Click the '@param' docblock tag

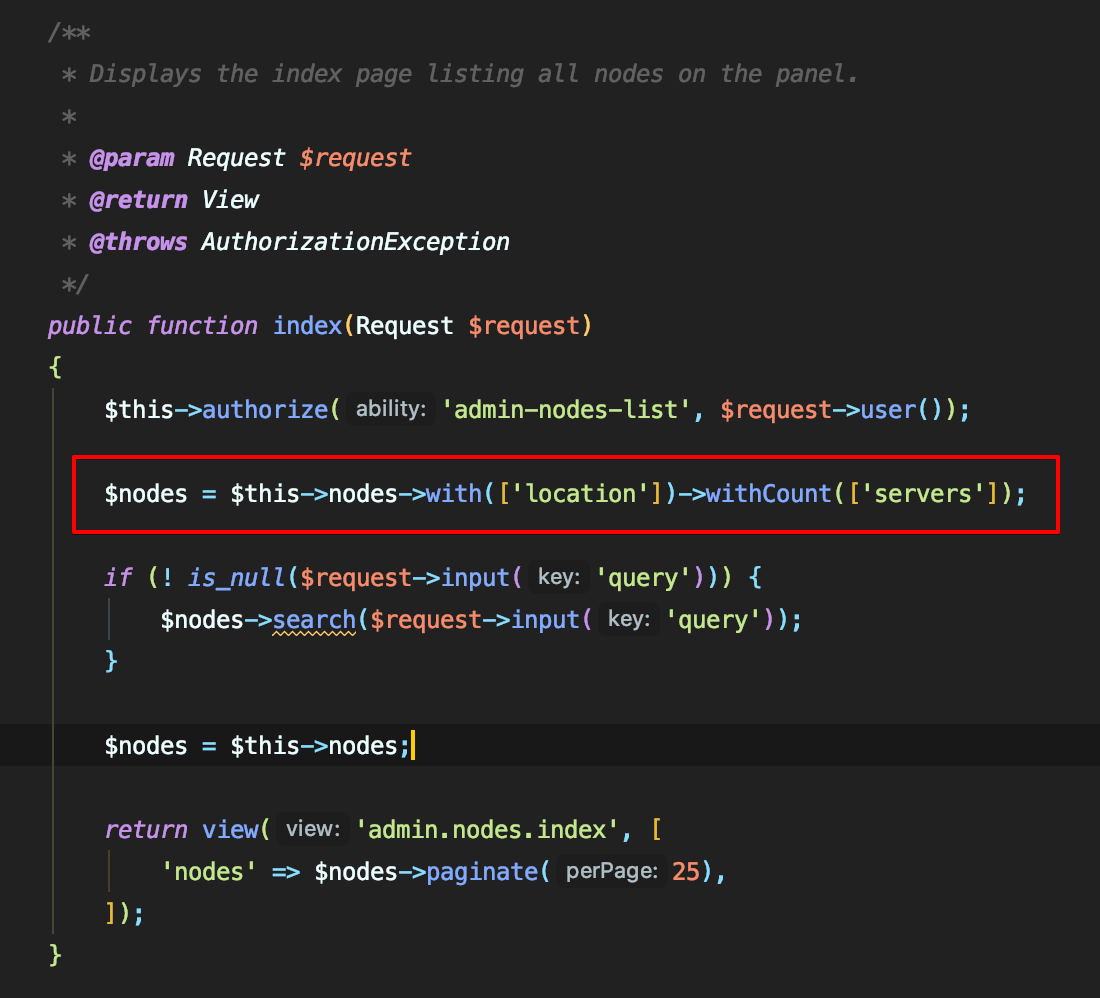click(131, 158)
